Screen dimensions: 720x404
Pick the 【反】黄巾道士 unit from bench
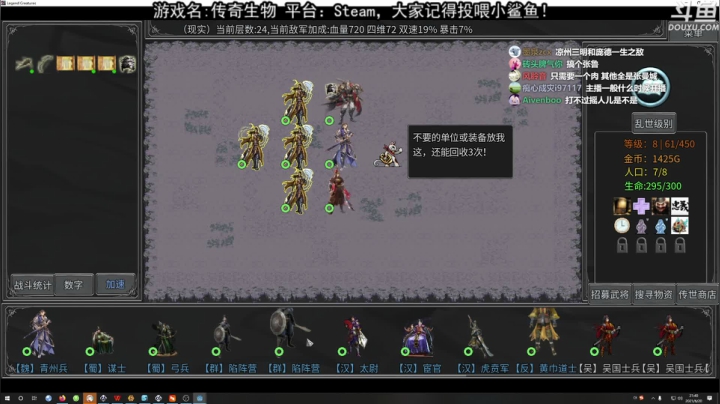click(544, 332)
